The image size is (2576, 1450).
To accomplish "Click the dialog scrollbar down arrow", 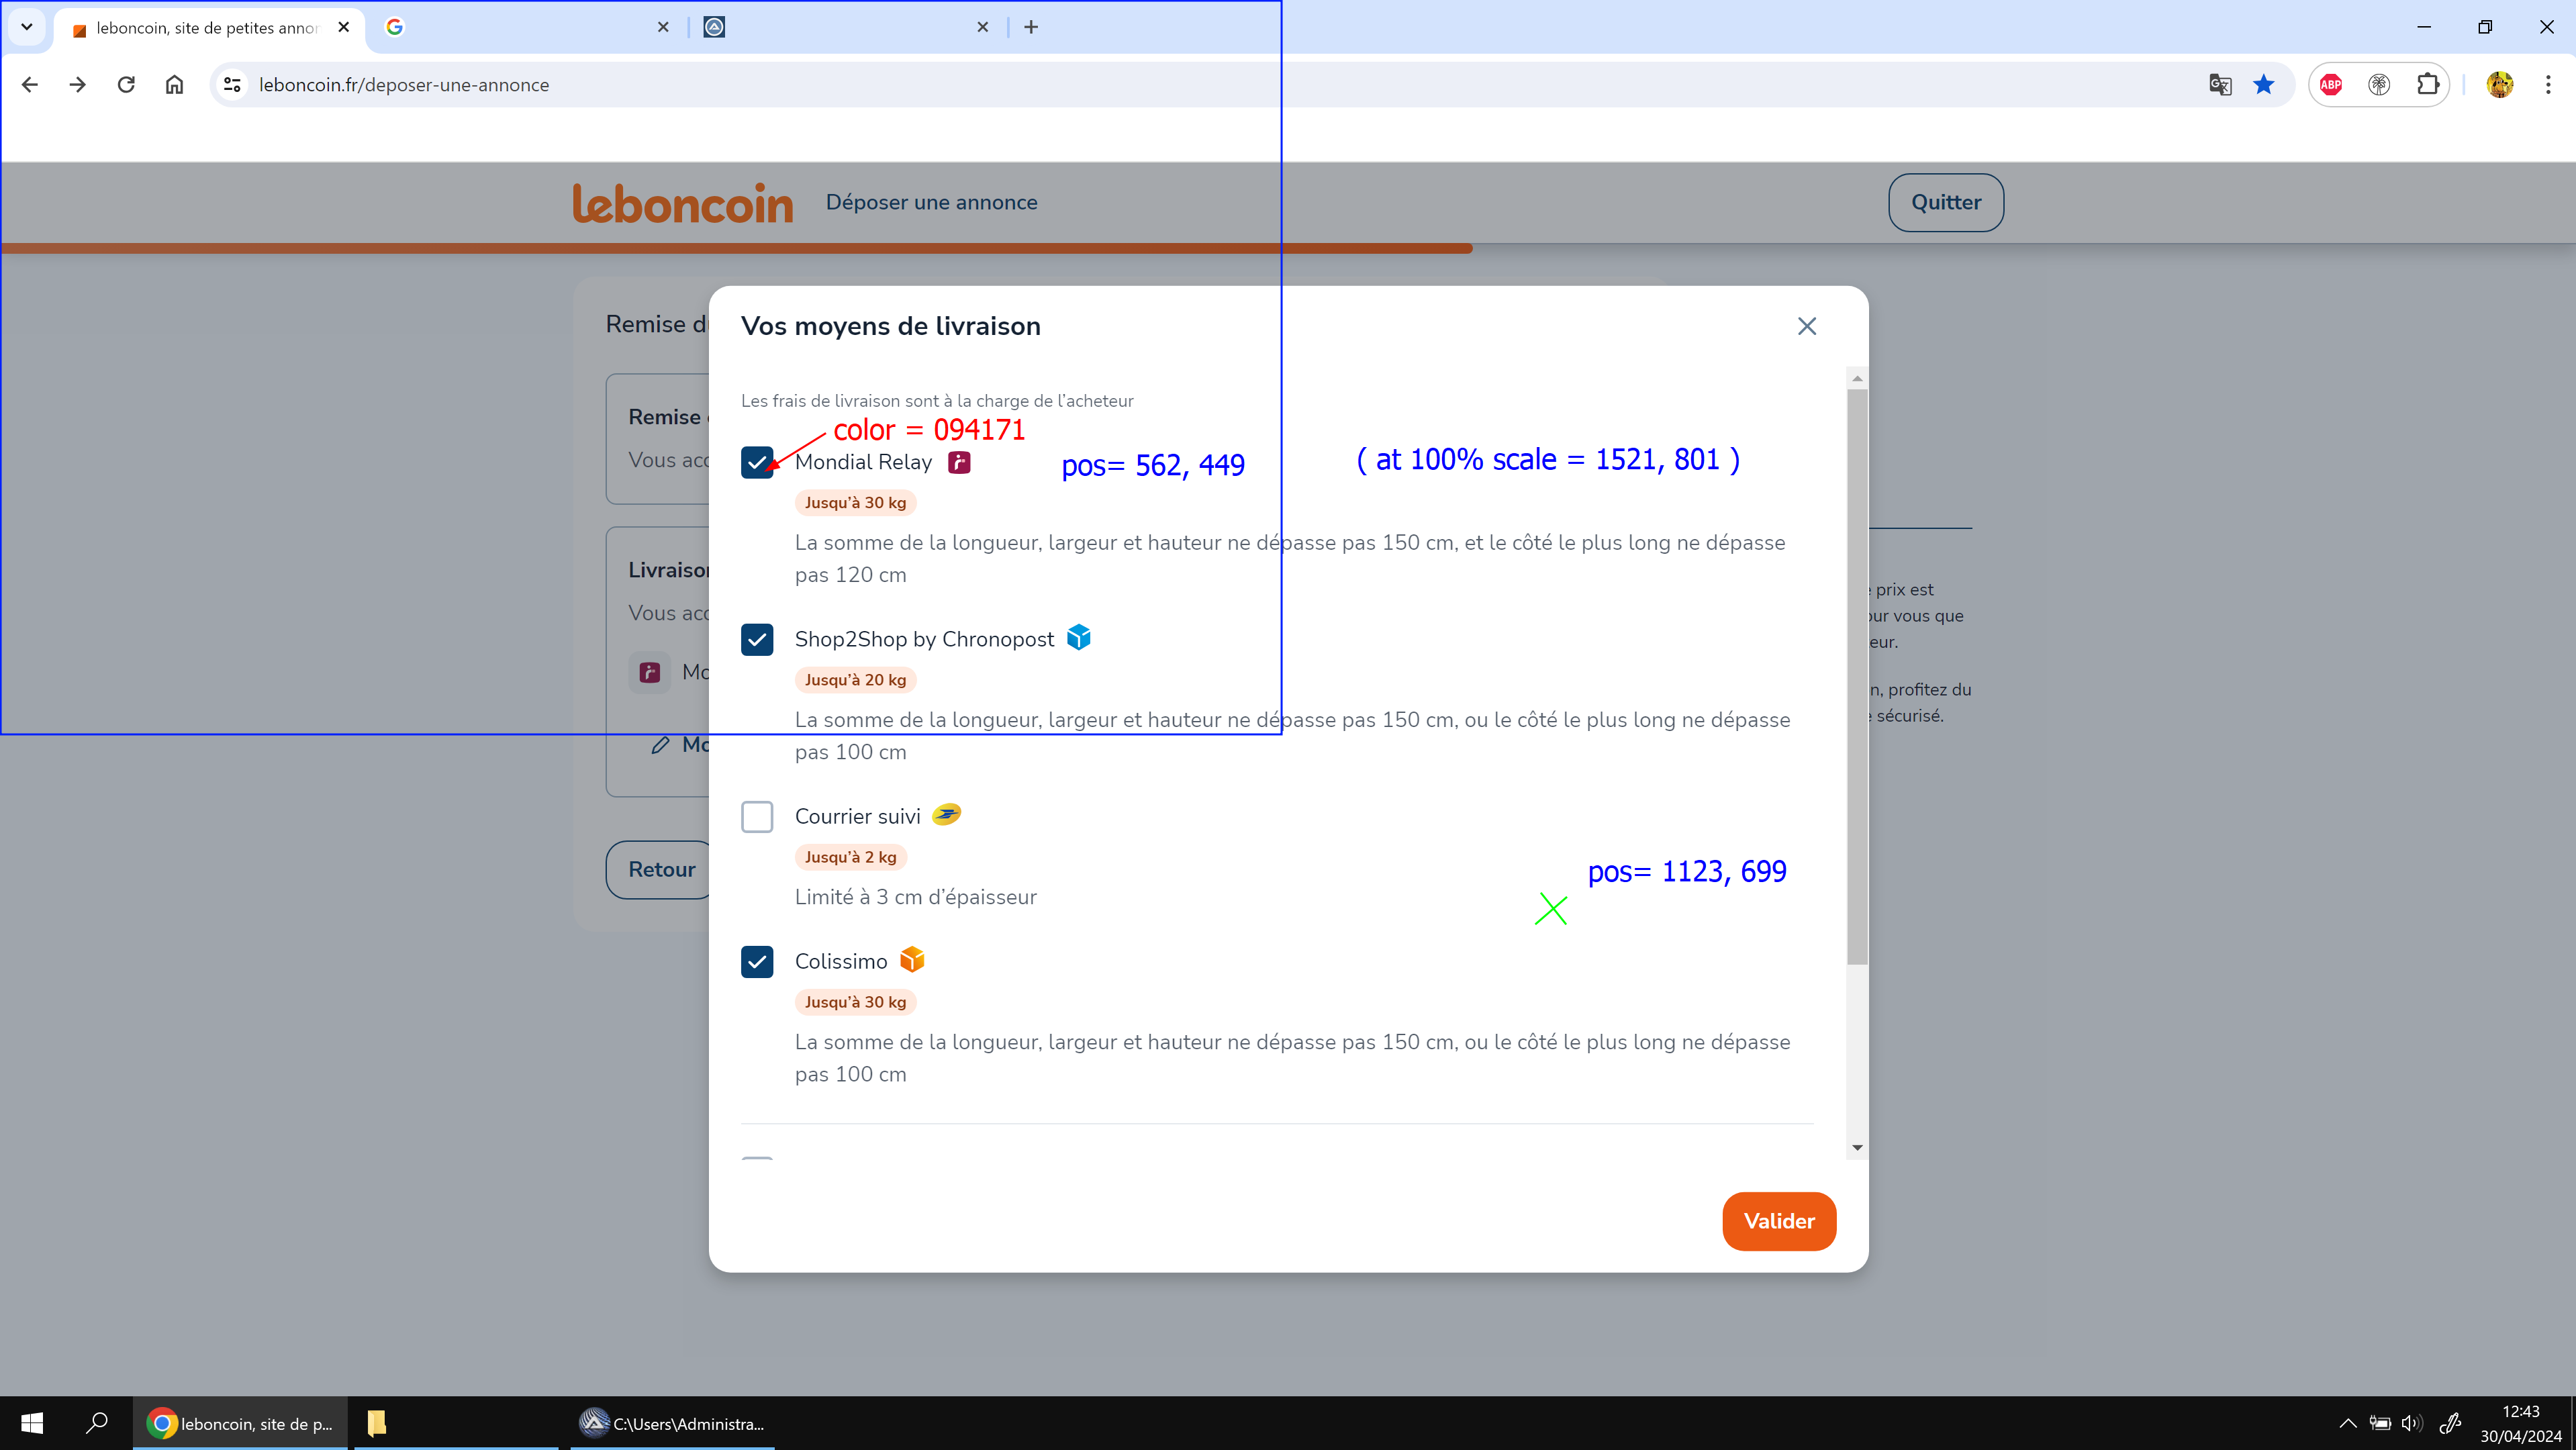I will tap(1857, 1147).
